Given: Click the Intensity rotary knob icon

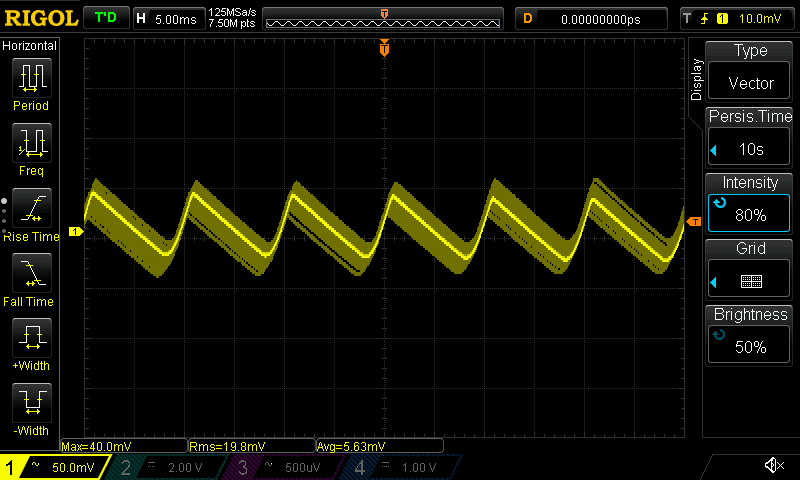Looking at the screenshot, I should point(720,203).
